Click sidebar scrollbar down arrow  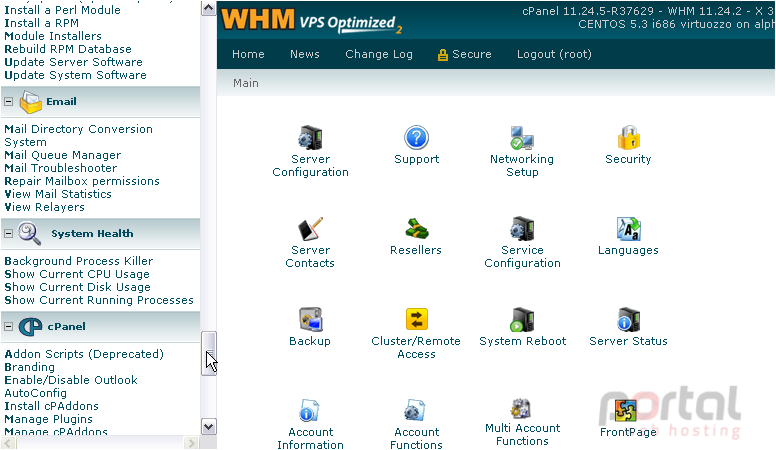pyautogui.click(x=208, y=426)
